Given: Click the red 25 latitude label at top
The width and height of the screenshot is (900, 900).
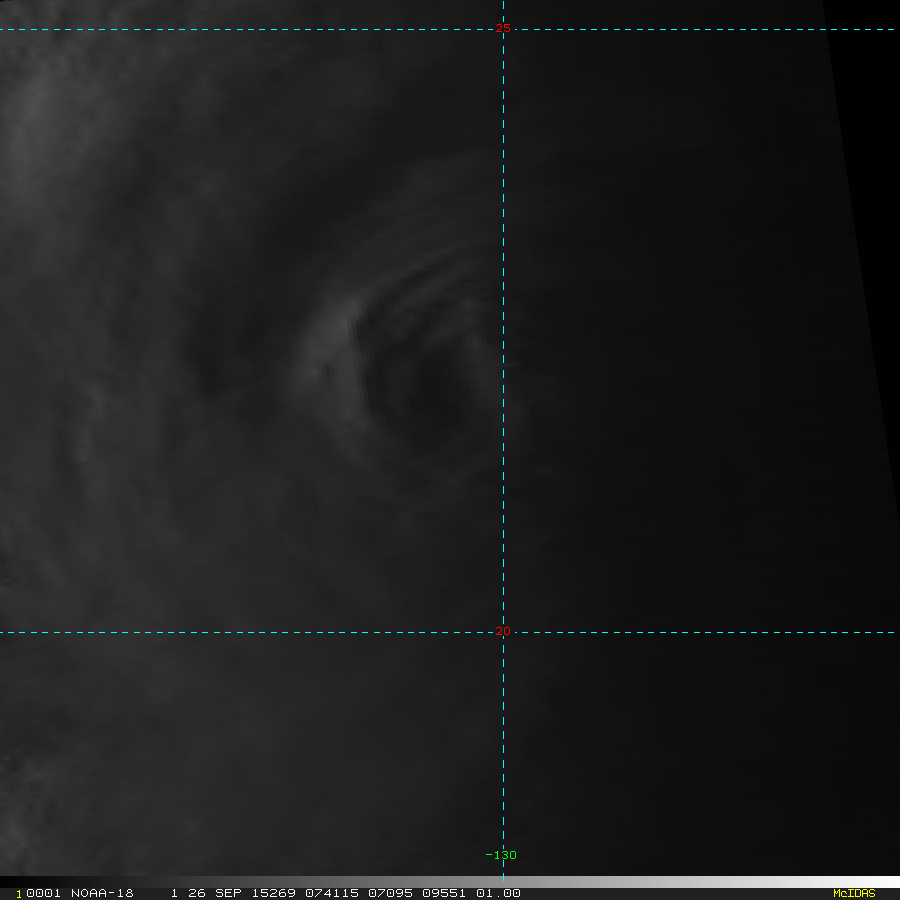Looking at the screenshot, I should (503, 28).
